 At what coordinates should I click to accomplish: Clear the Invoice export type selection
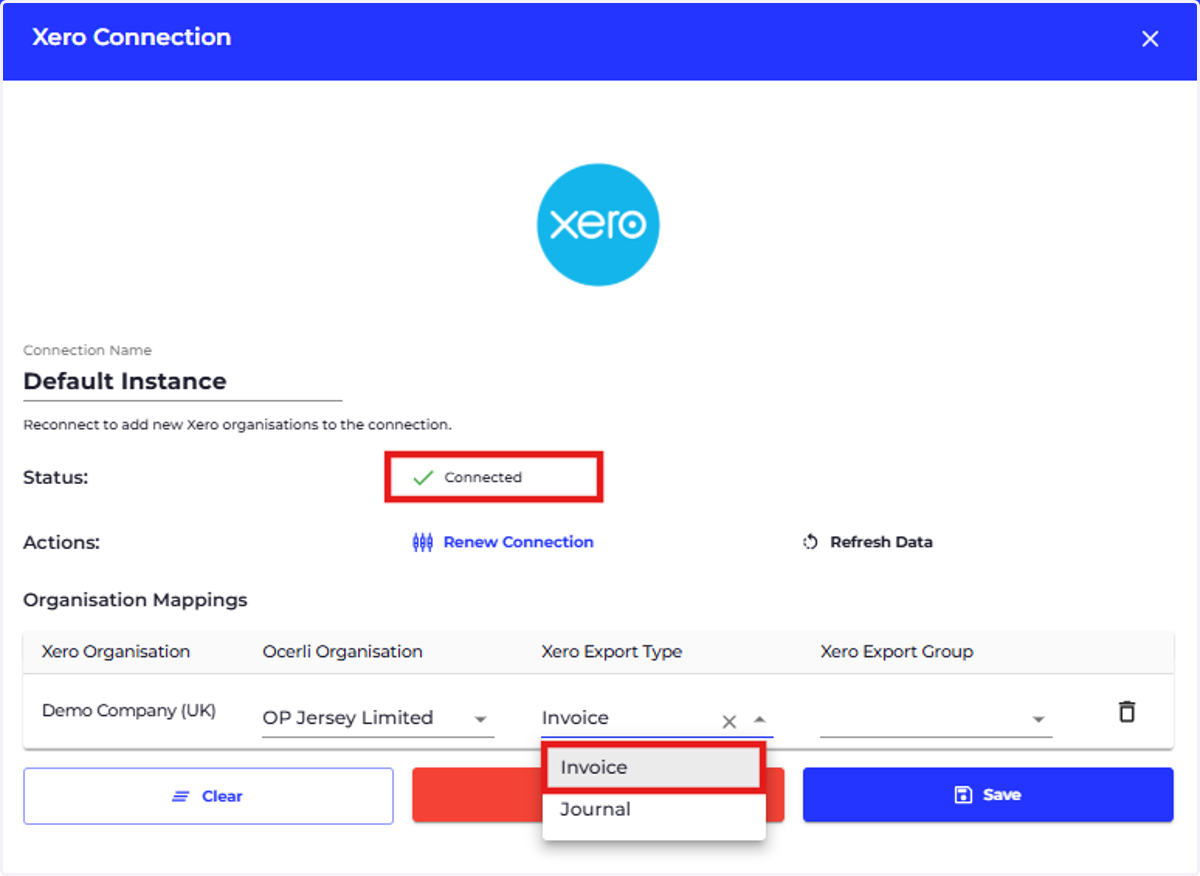pyautogui.click(x=729, y=721)
